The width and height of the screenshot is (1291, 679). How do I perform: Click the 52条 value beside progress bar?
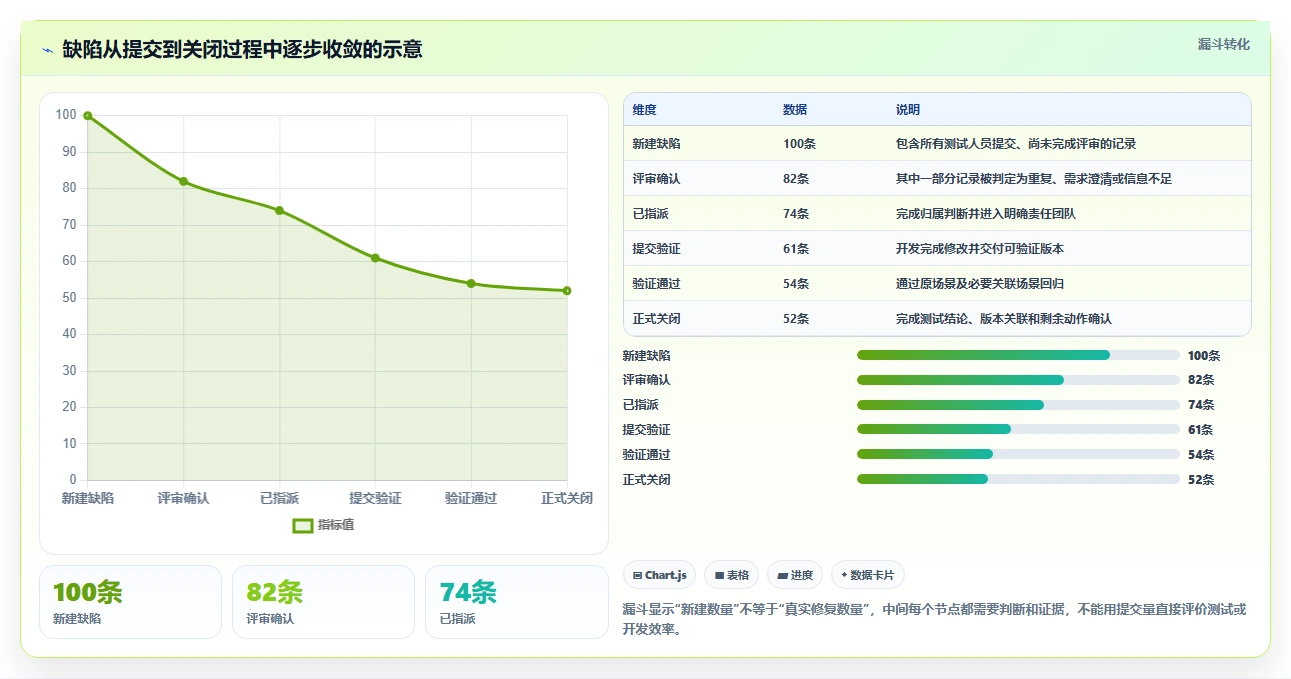click(1201, 479)
